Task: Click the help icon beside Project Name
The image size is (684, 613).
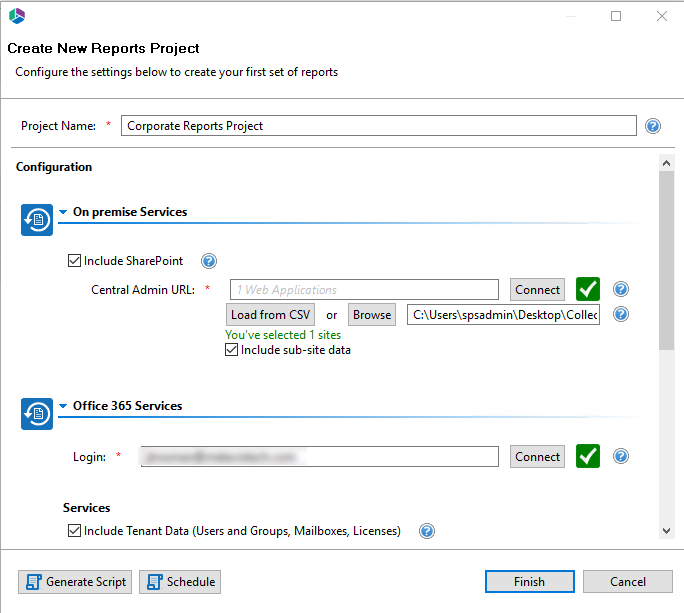Action: point(653,126)
